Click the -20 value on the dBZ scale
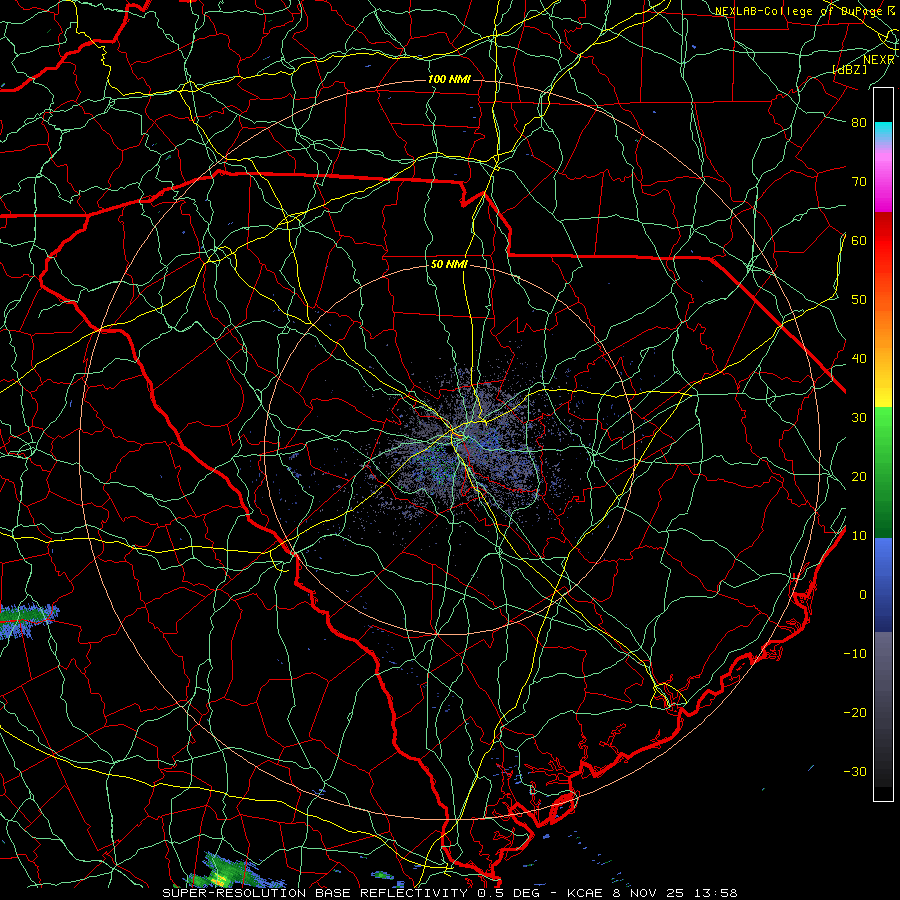Image resolution: width=900 pixels, height=900 pixels. [x=855, y=713]
